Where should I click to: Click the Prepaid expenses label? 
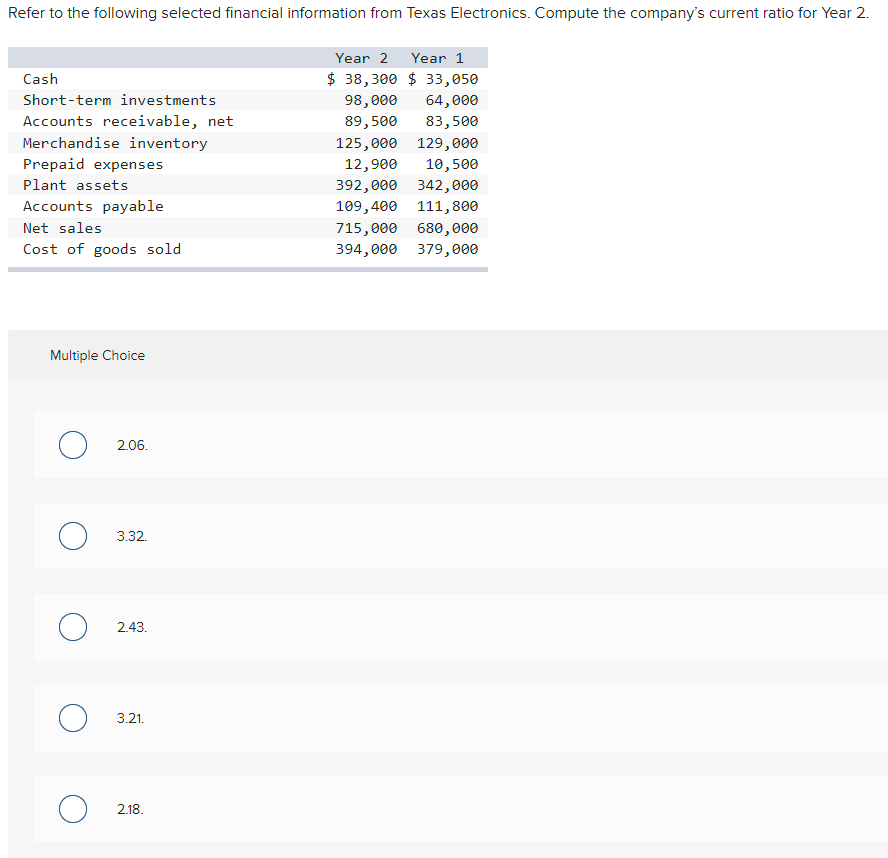click(93, 164)
